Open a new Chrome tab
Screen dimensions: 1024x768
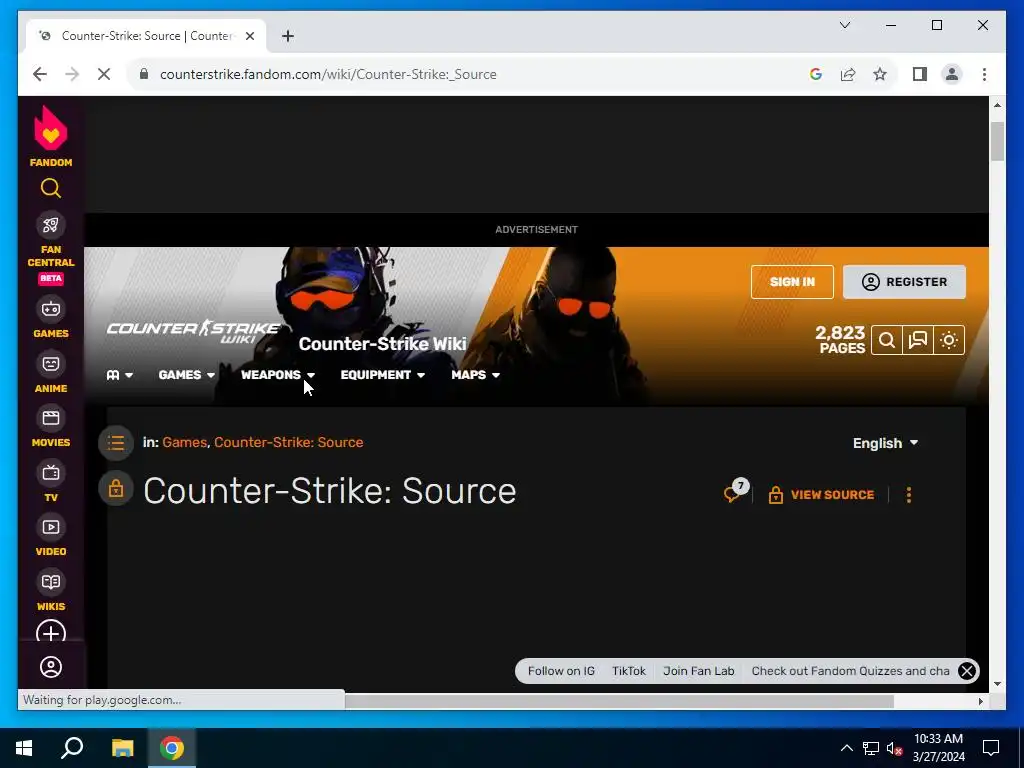288,36
